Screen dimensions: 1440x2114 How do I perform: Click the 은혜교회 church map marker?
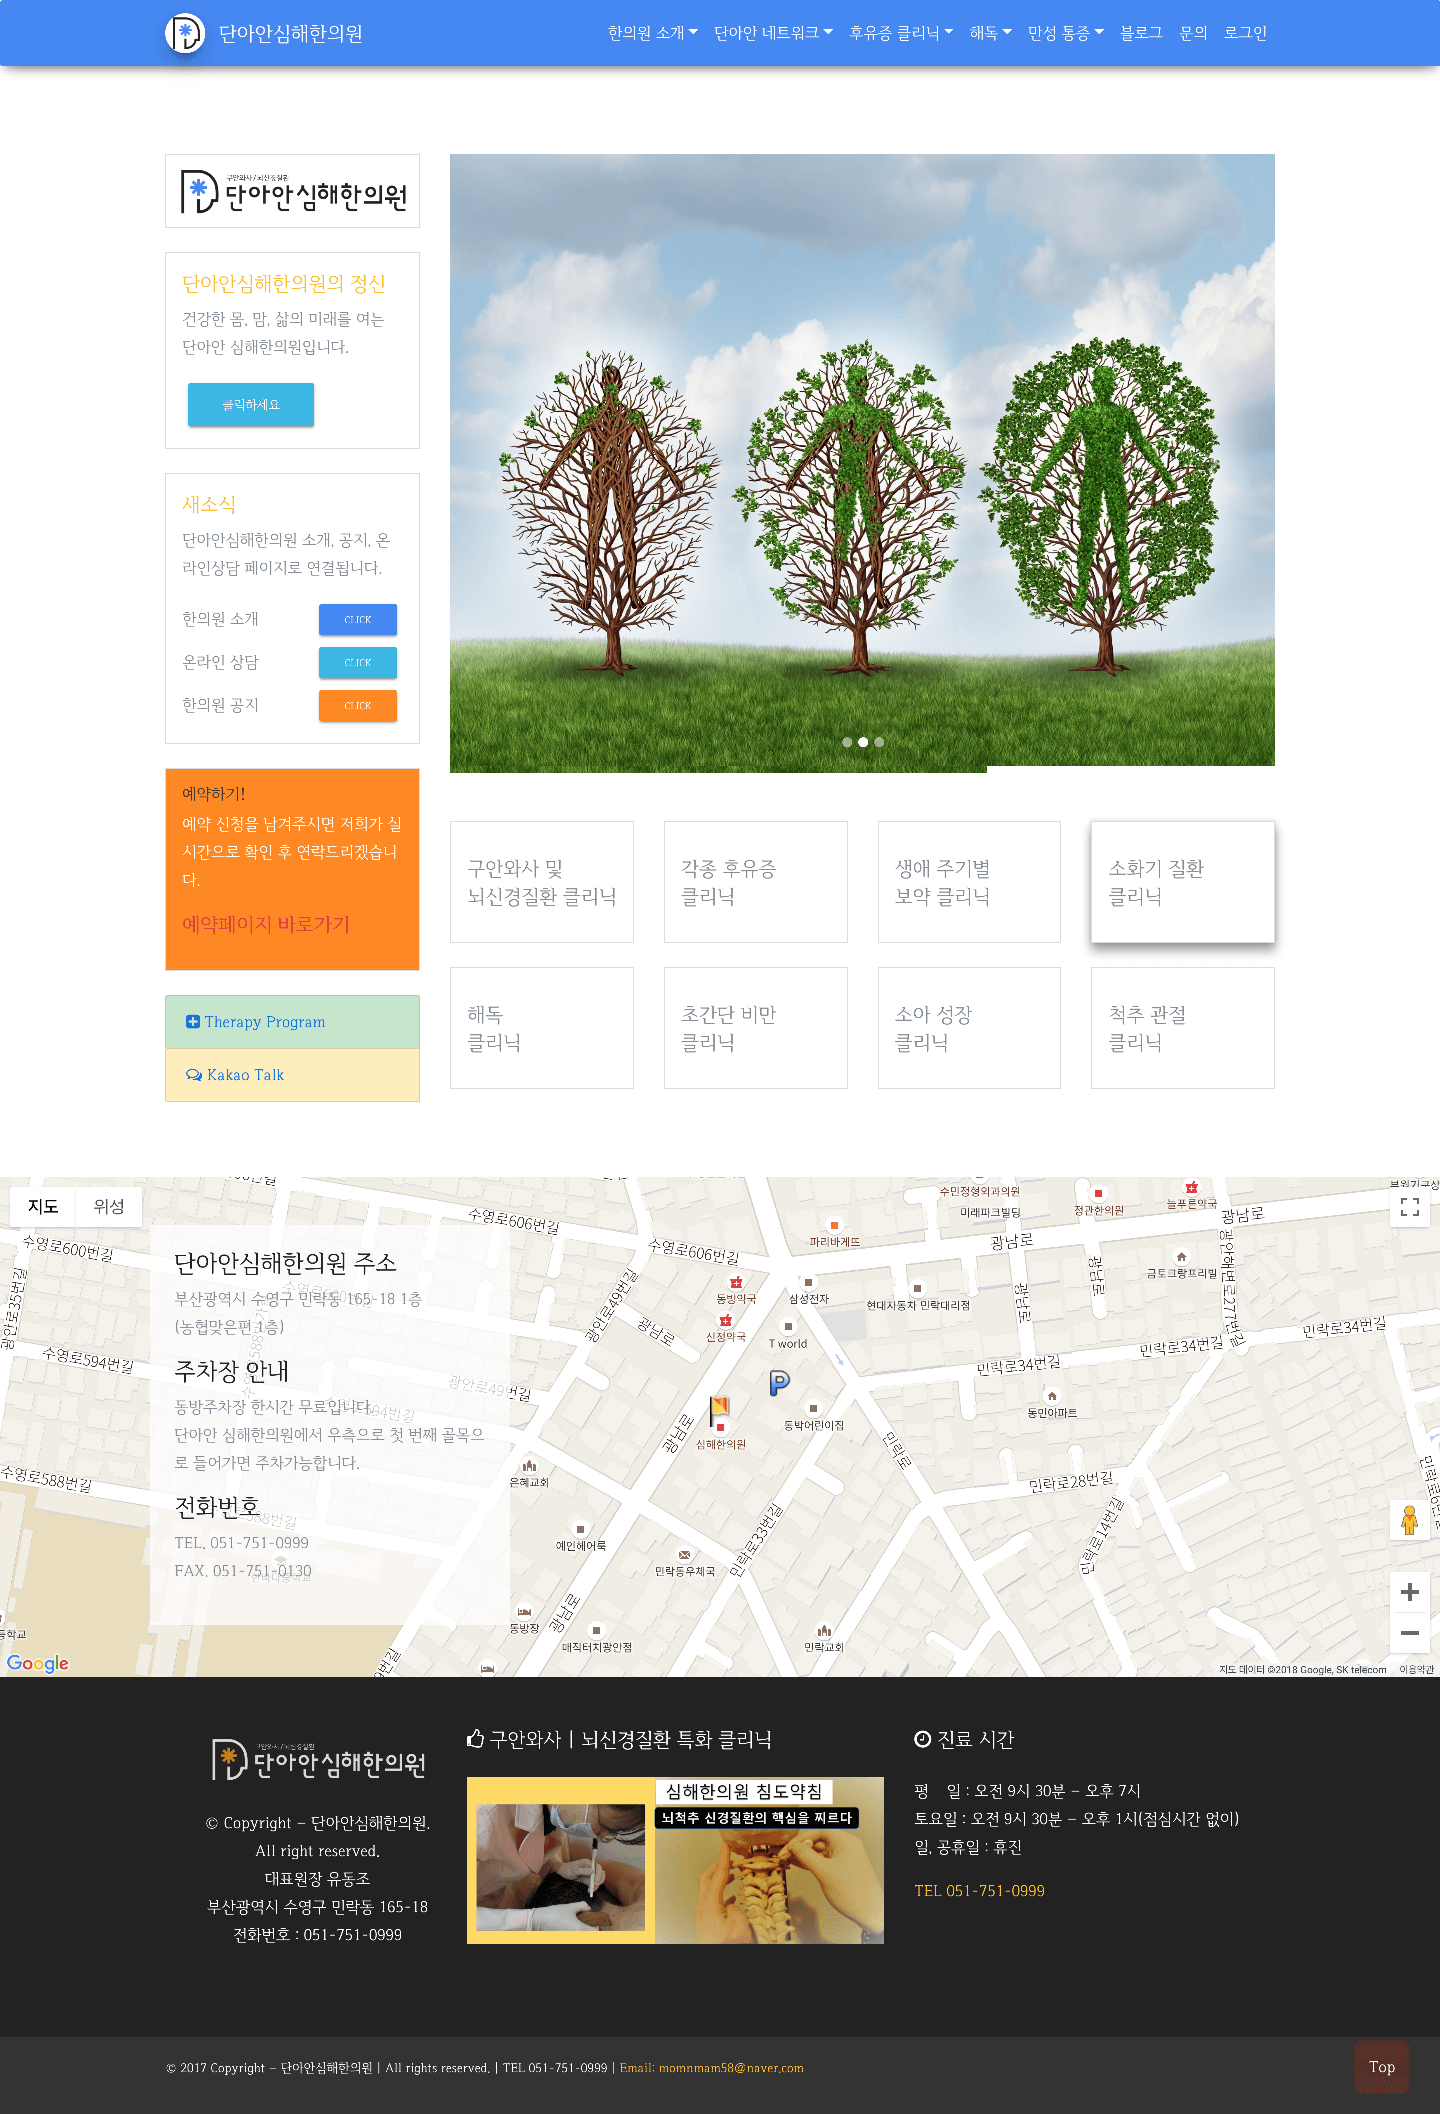click(529, 1466)
